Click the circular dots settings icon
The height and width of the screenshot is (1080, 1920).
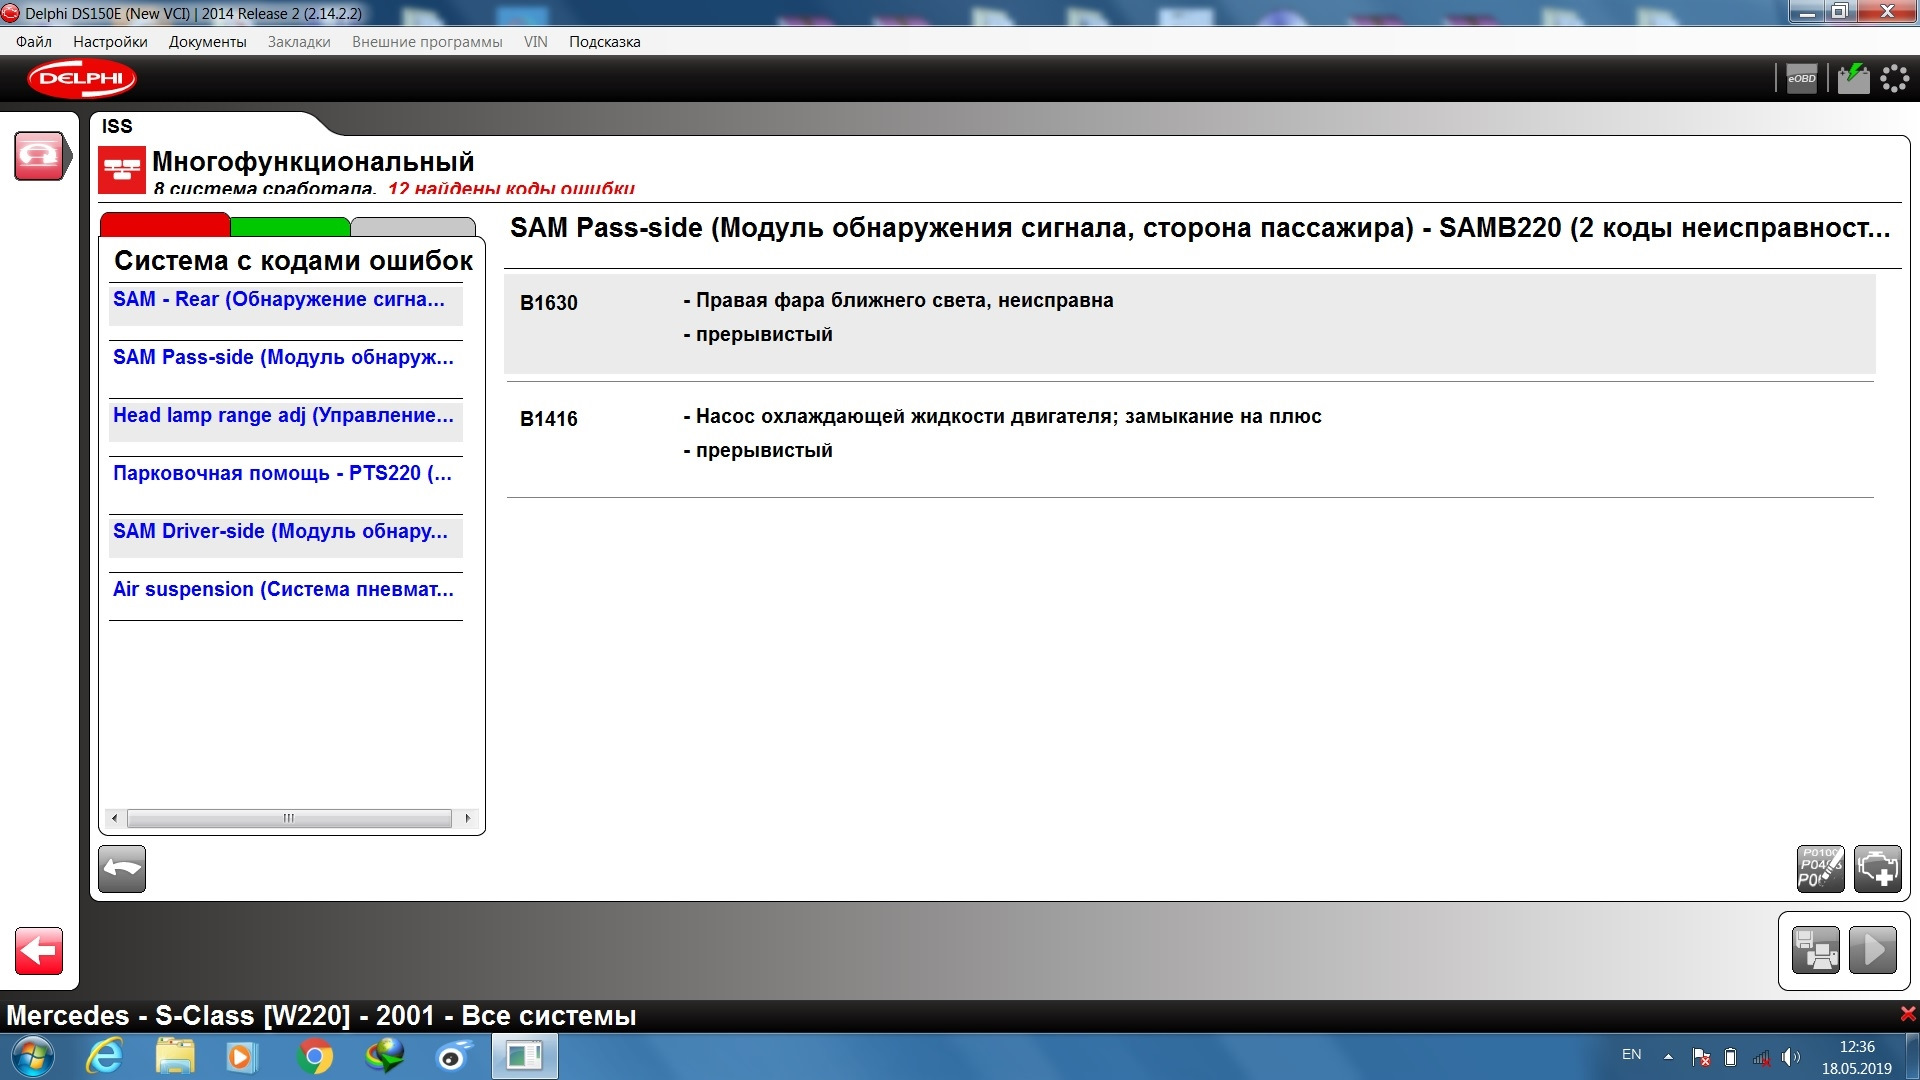[1894, 79]
